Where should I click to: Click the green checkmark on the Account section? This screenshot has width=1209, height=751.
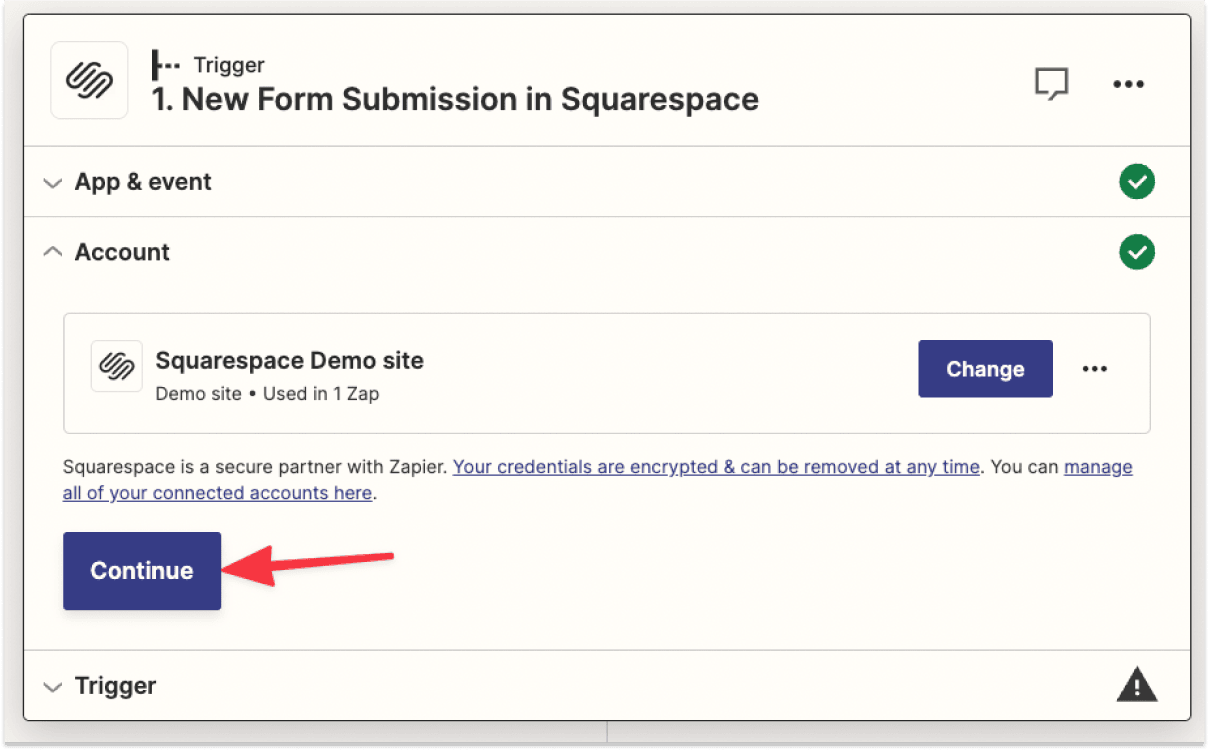click(1136, 252)
